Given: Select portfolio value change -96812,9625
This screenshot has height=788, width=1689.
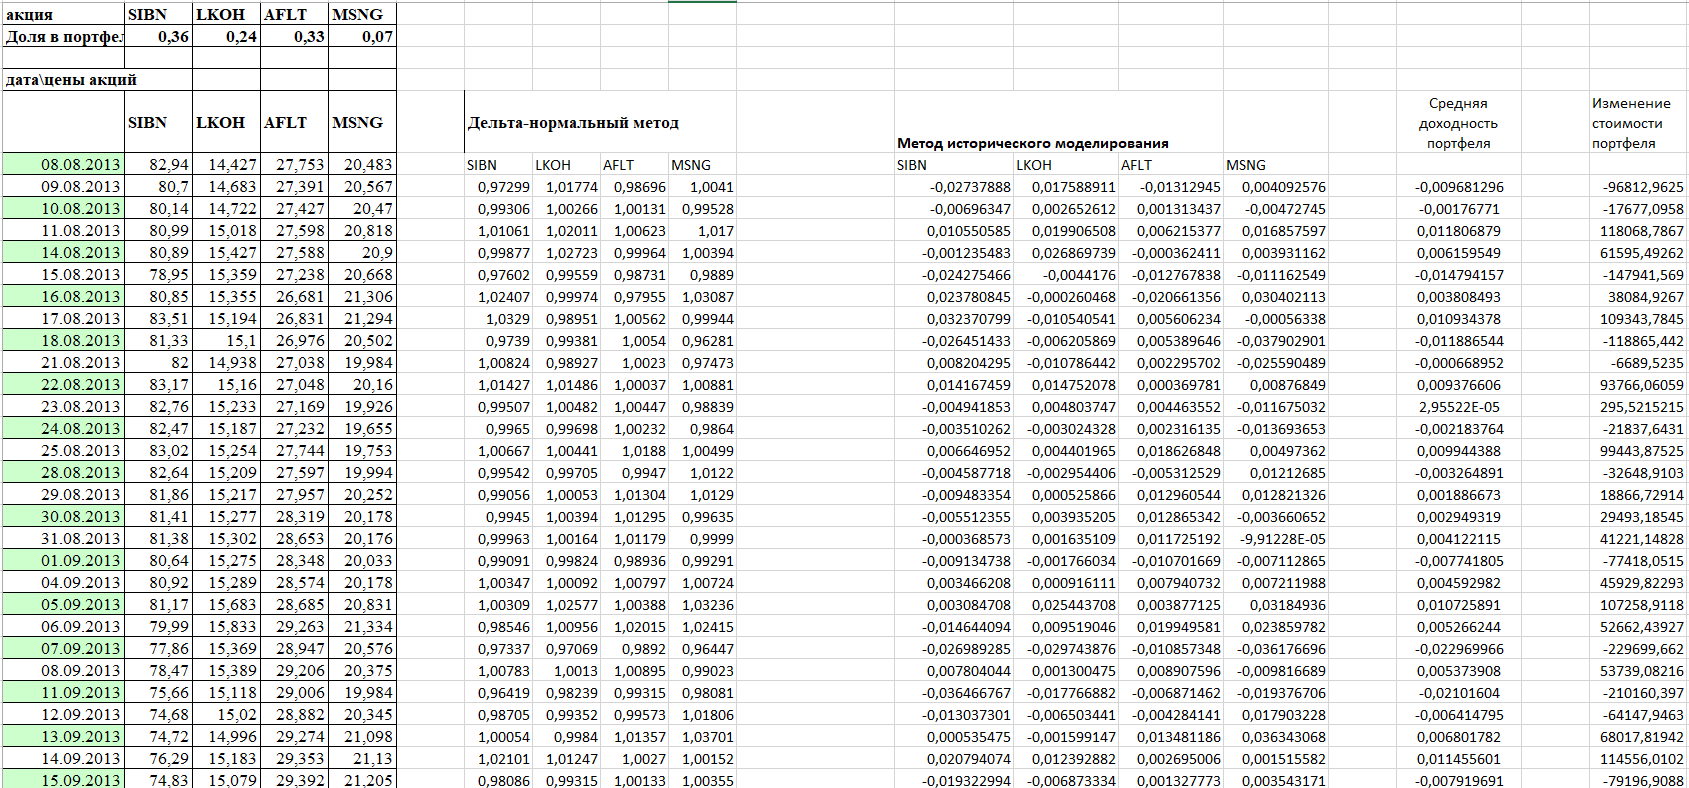Looking at the screenshot, I should [x=1637, y=187].
